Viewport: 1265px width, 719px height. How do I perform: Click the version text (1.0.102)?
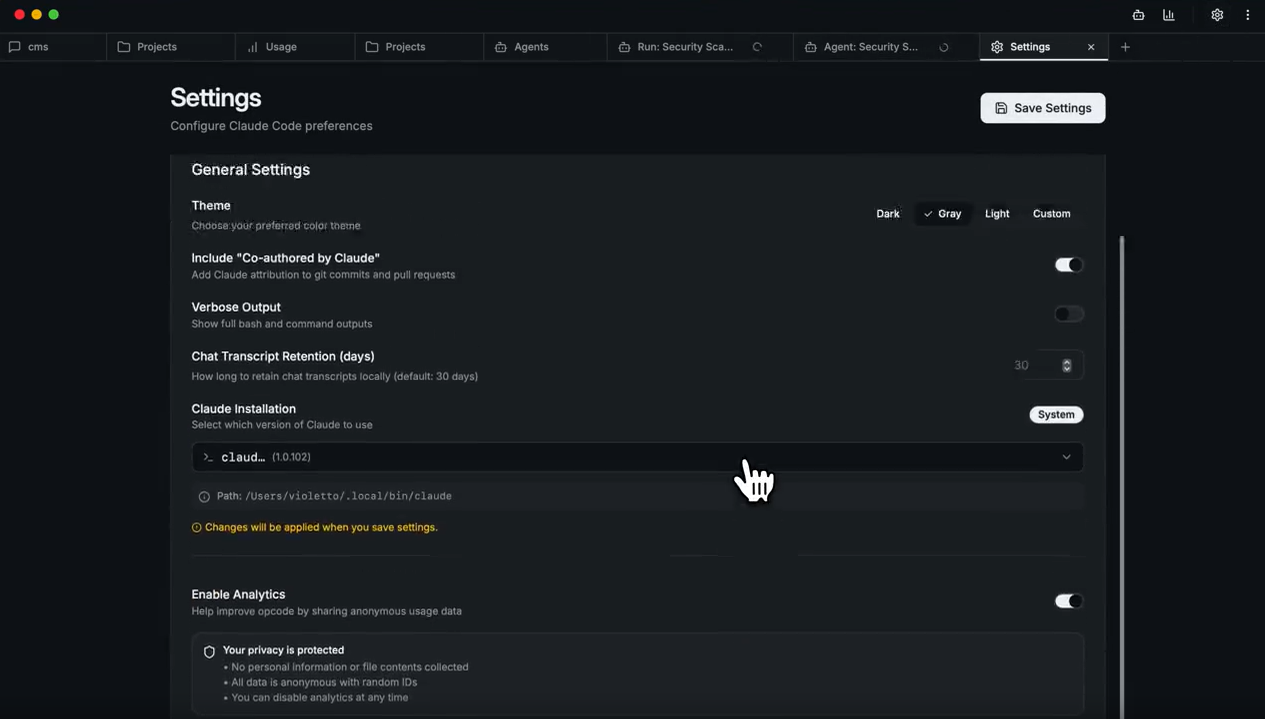coord(291,457)
